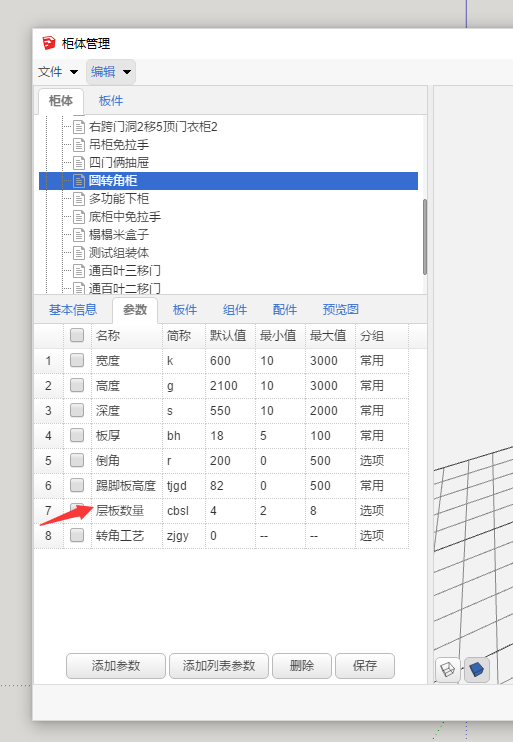Viewport: 513px width, 742px height.
Task: Open the 文件 dropdown menu
Action: (58, 72)
